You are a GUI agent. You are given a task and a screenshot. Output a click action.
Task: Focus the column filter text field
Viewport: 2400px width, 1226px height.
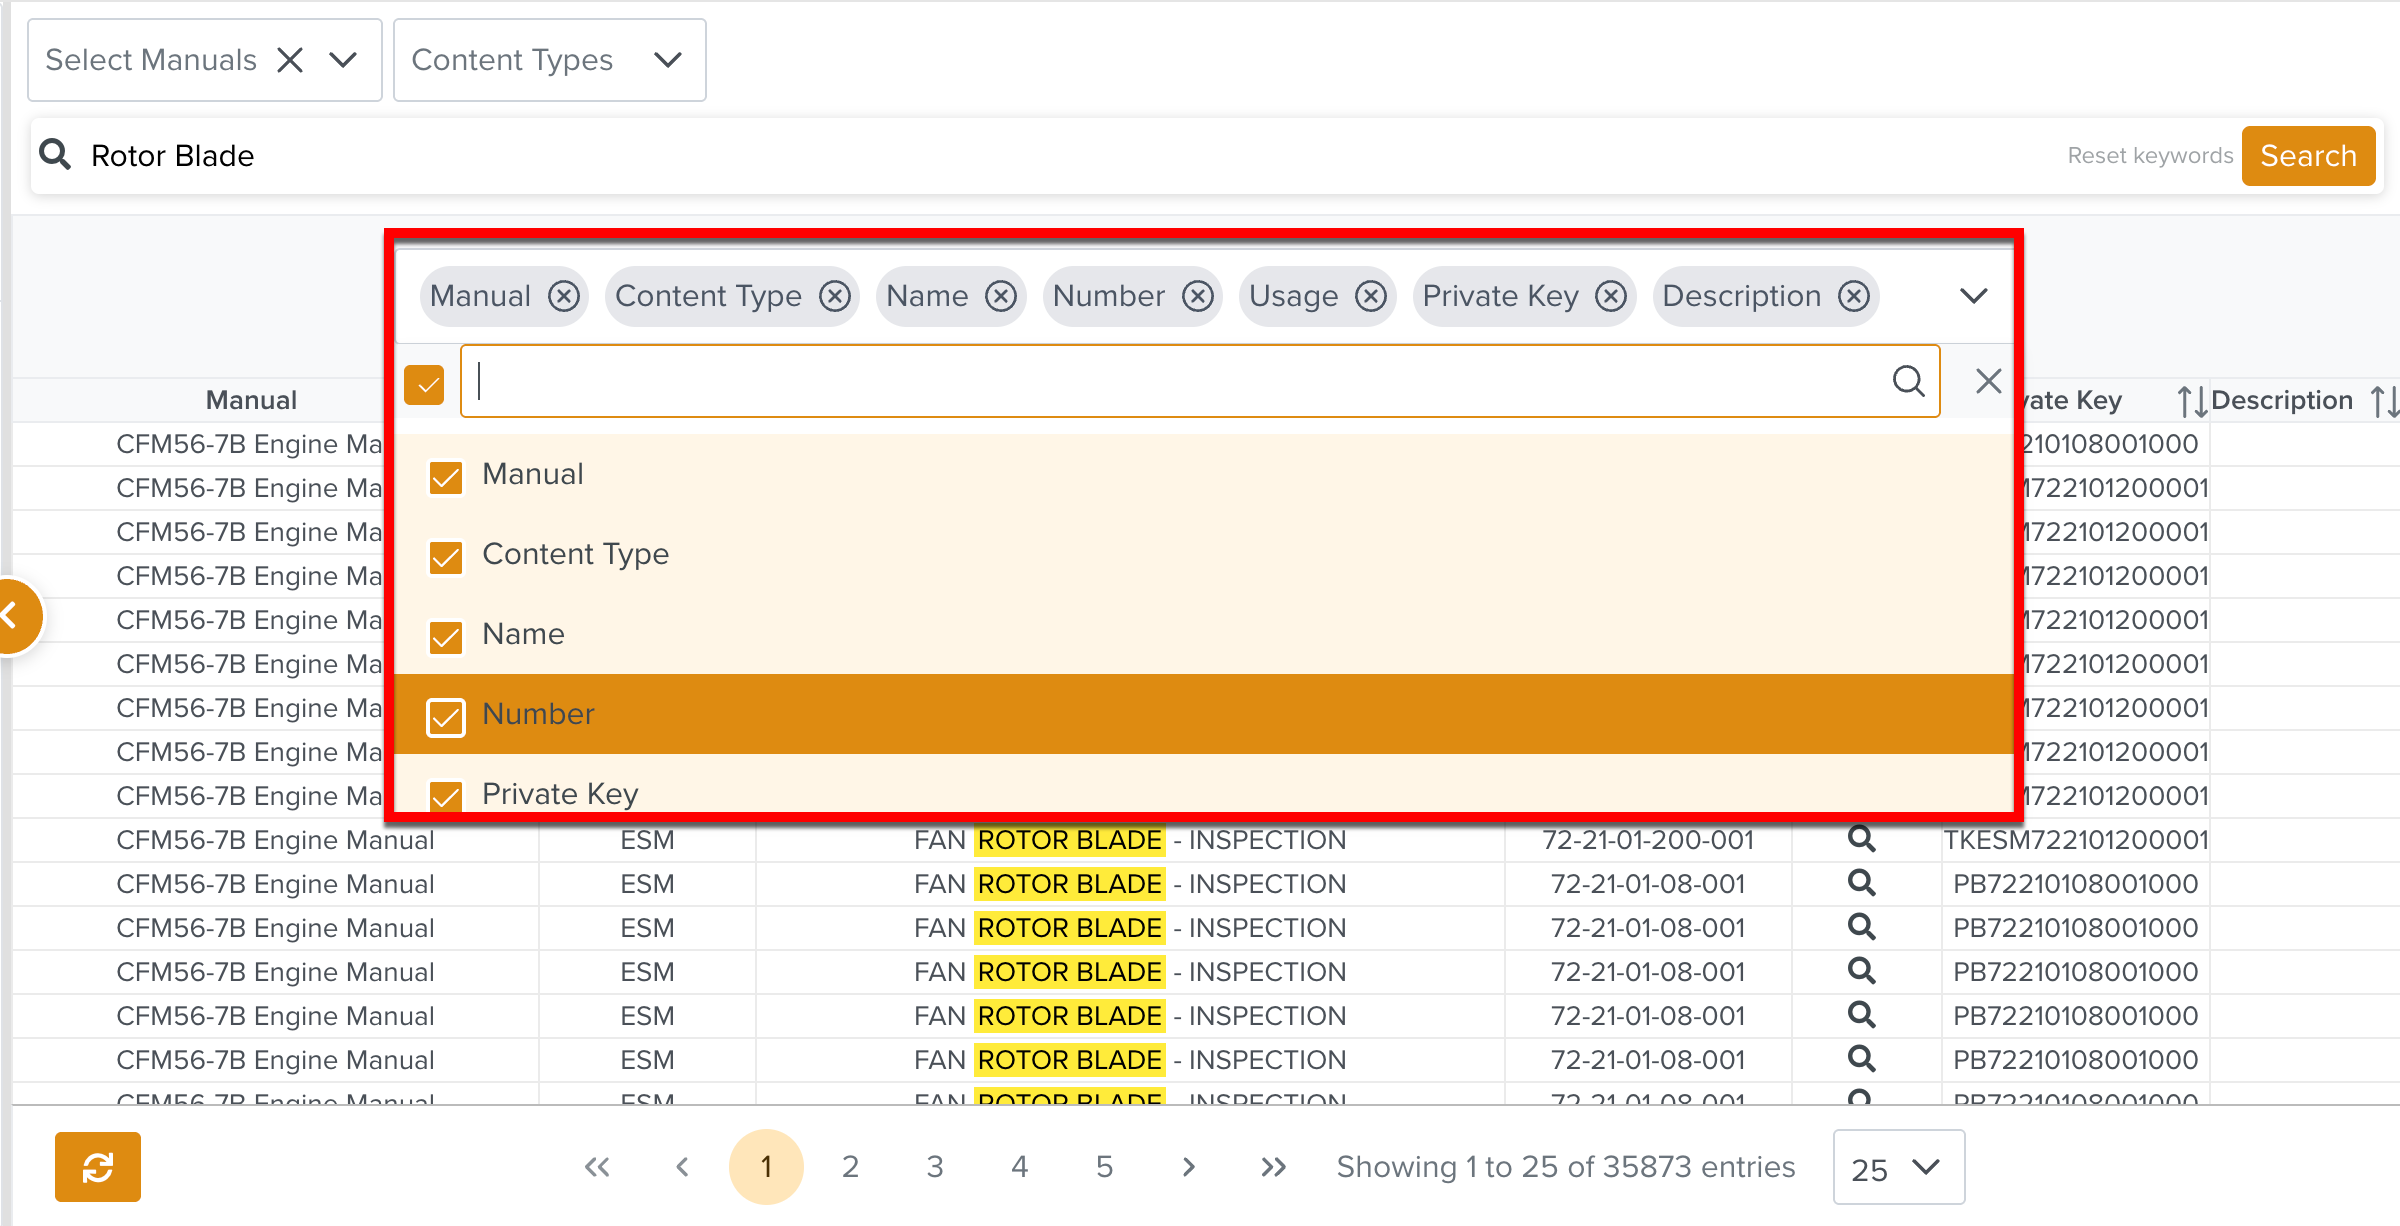1180,381
